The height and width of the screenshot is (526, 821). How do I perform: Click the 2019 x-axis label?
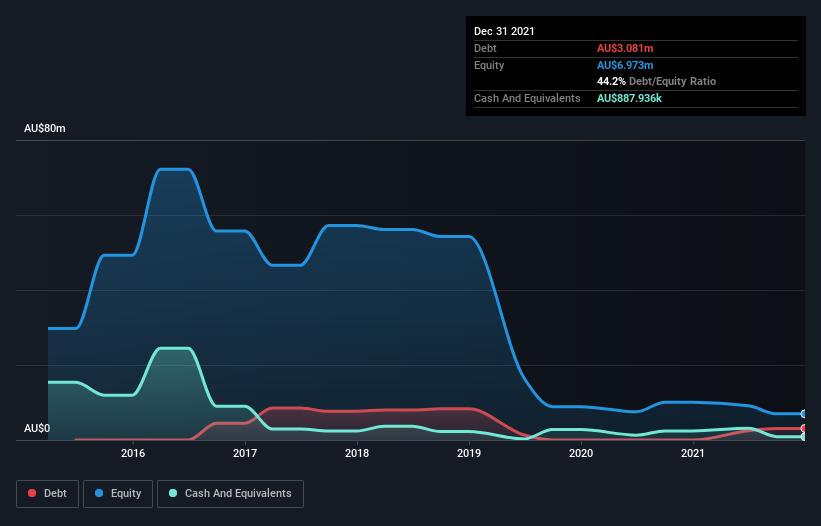[x=469, y=453]
